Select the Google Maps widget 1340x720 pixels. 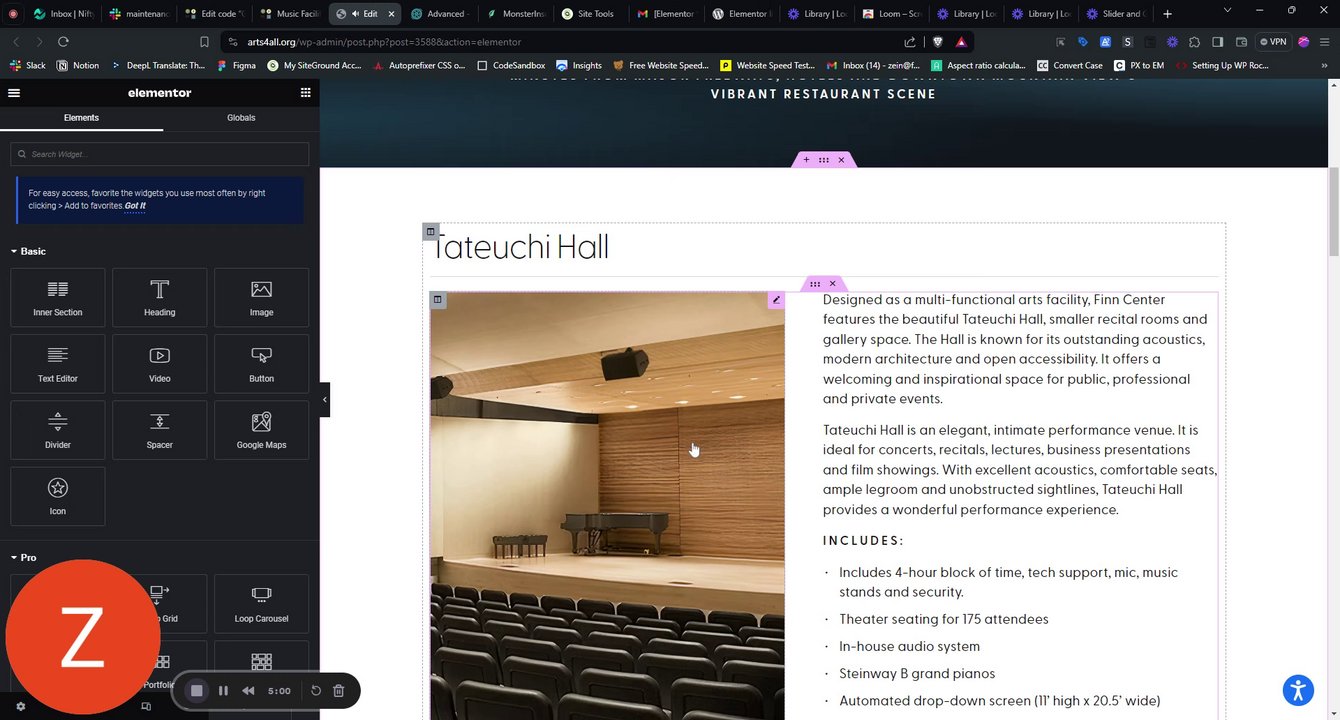(x=261, y=430)
